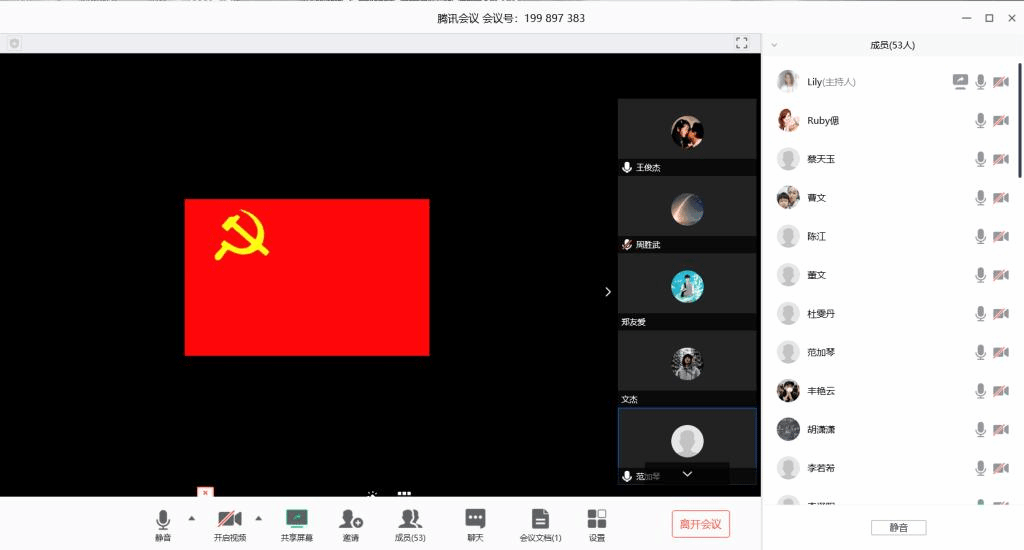Open the 聊天 chat window
This screenshot has height=550, width=1024.
pos(475,525)
